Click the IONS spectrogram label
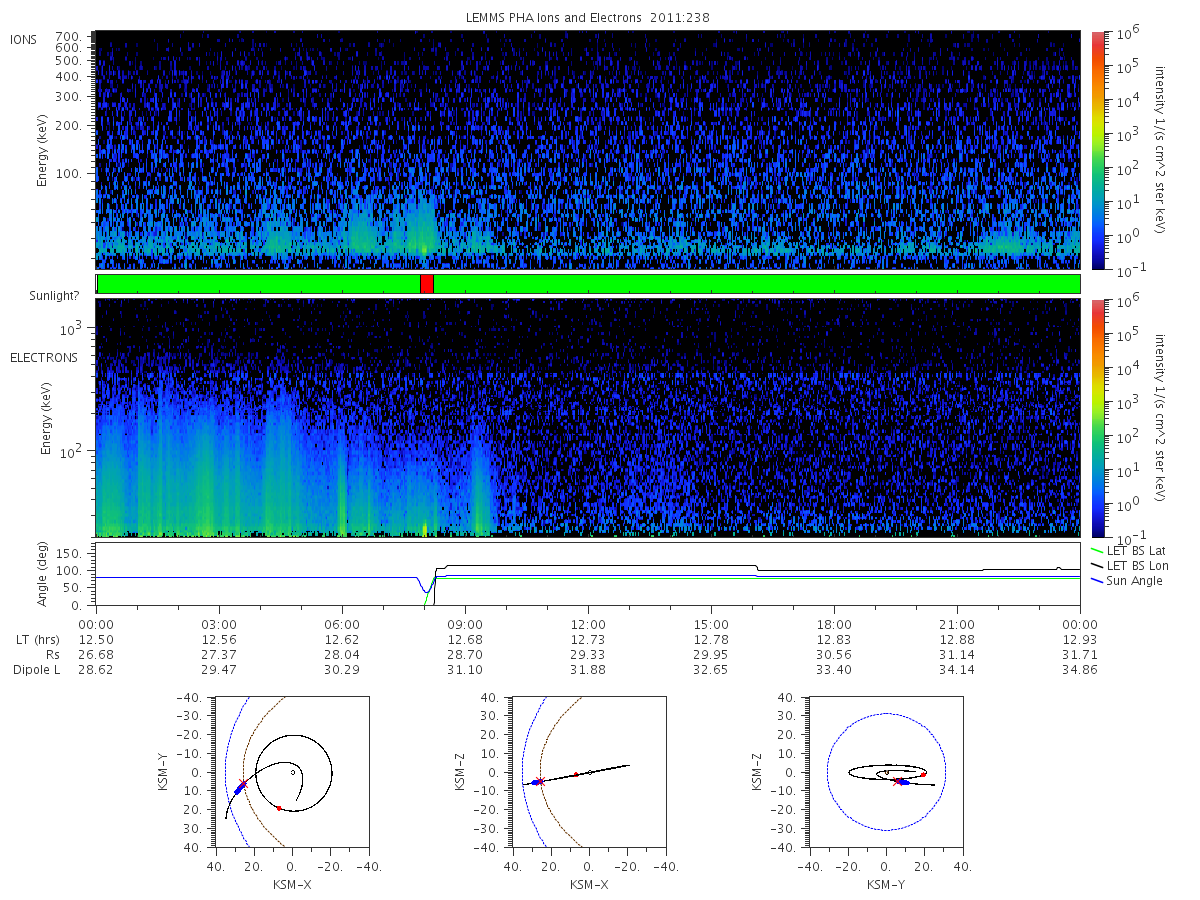Screen dimensions: 1200x900 coord(24,39)
